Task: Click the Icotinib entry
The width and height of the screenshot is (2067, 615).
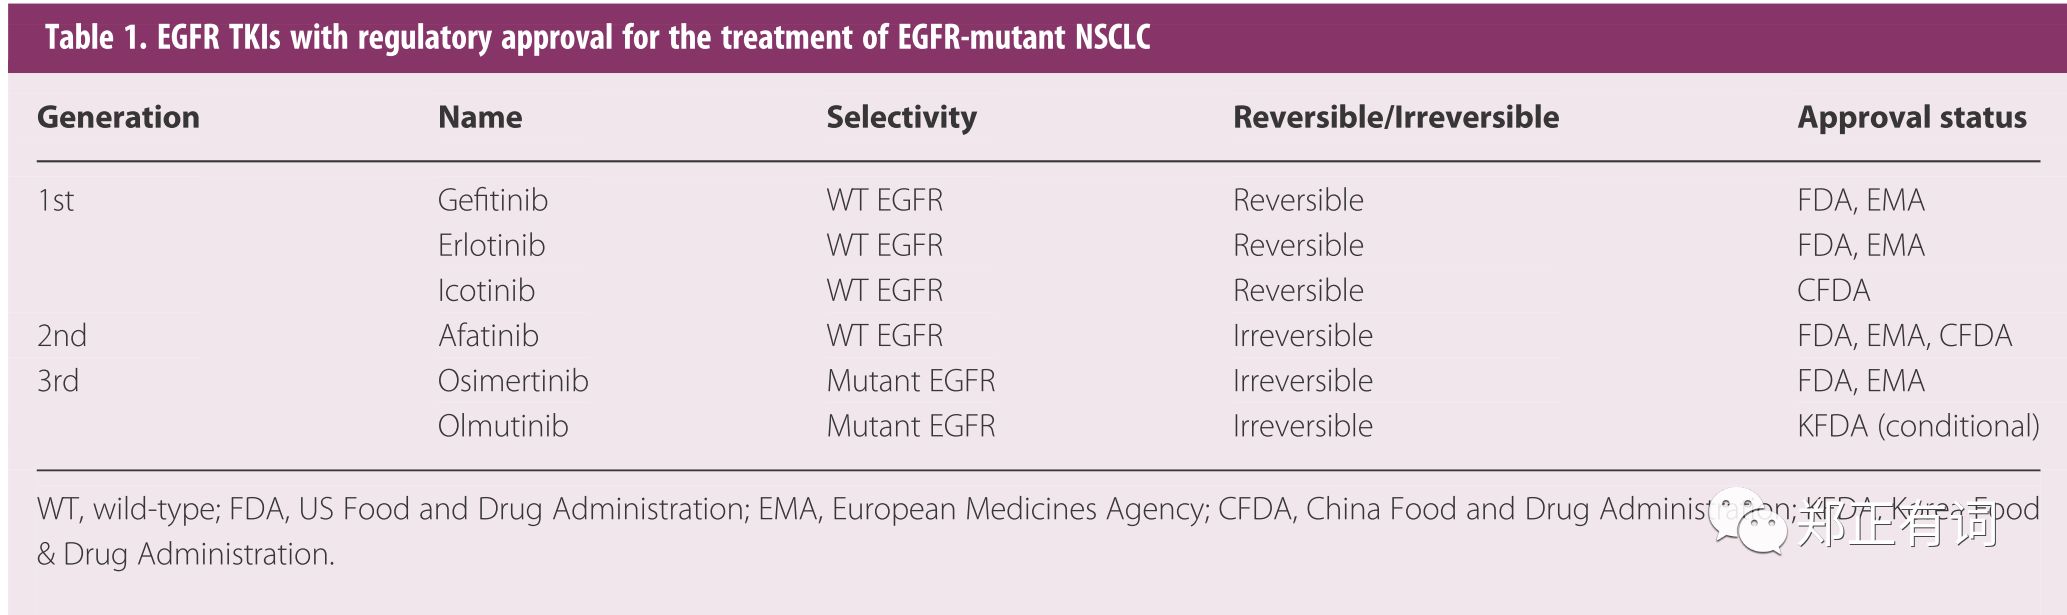Action: pyautogui.click(x=486, y=290)
